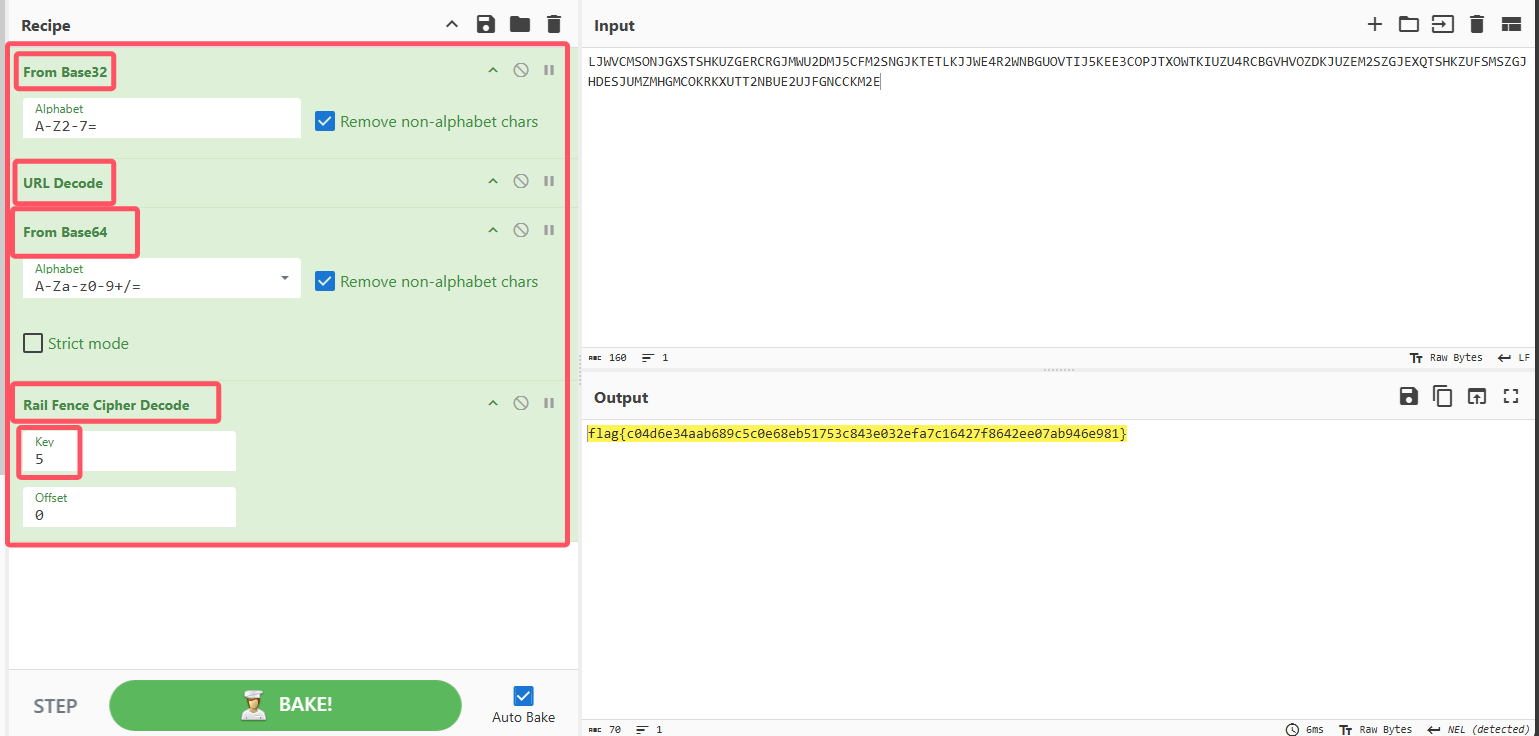
Task: Open file as input icon
Action: coord(1442,24)
